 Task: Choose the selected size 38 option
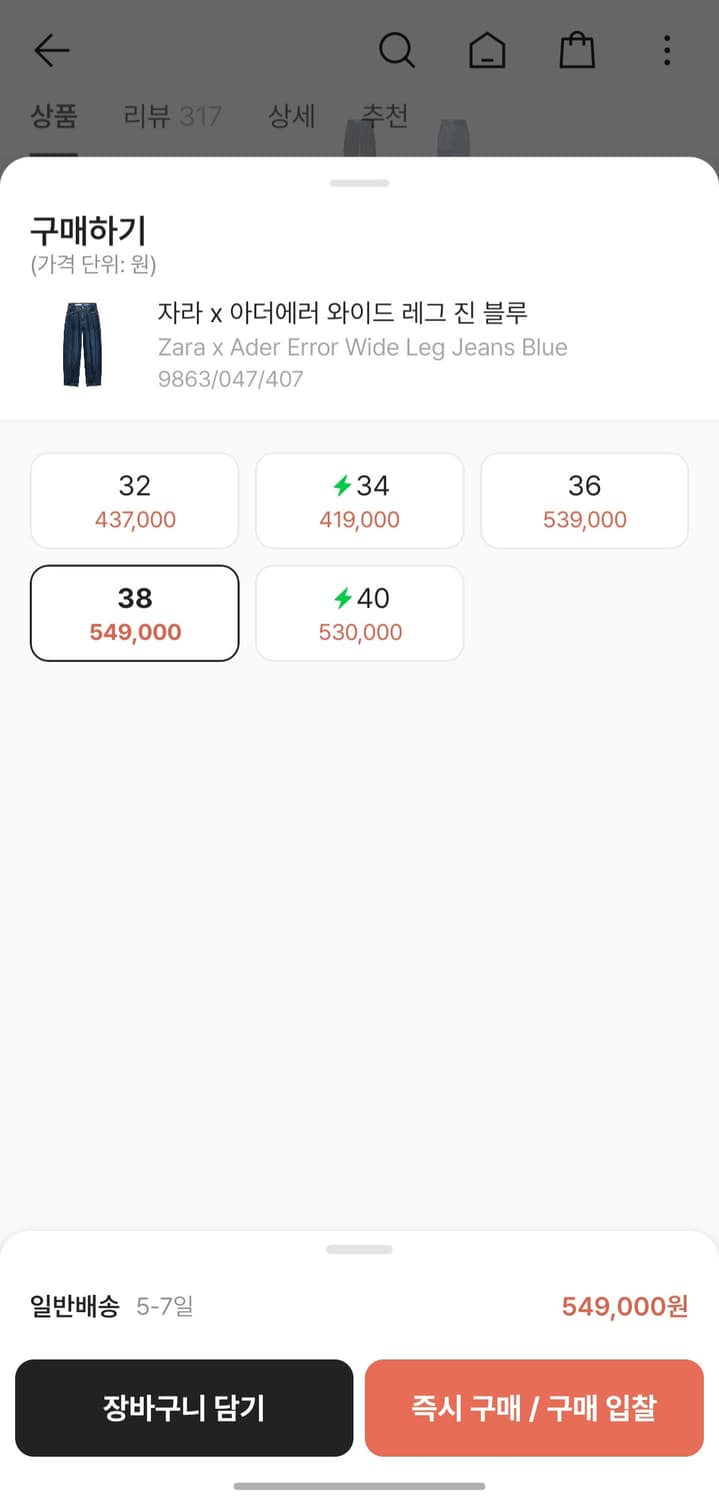[134, 613]
